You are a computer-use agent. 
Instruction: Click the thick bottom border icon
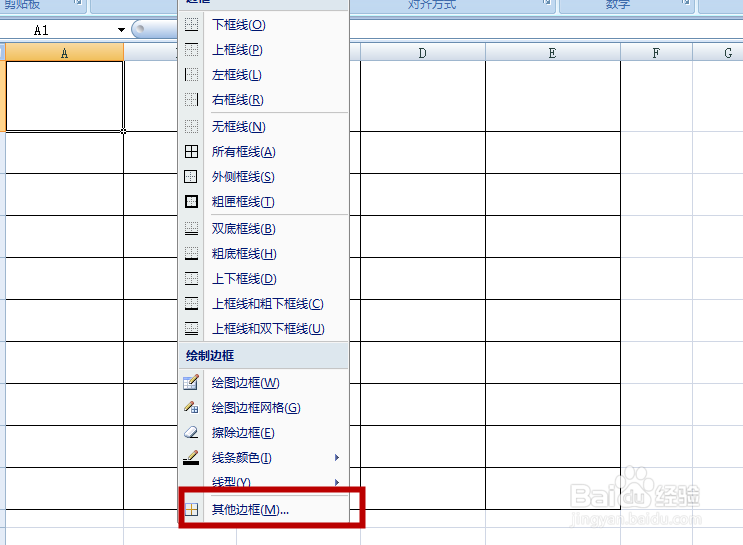(191, 254)
